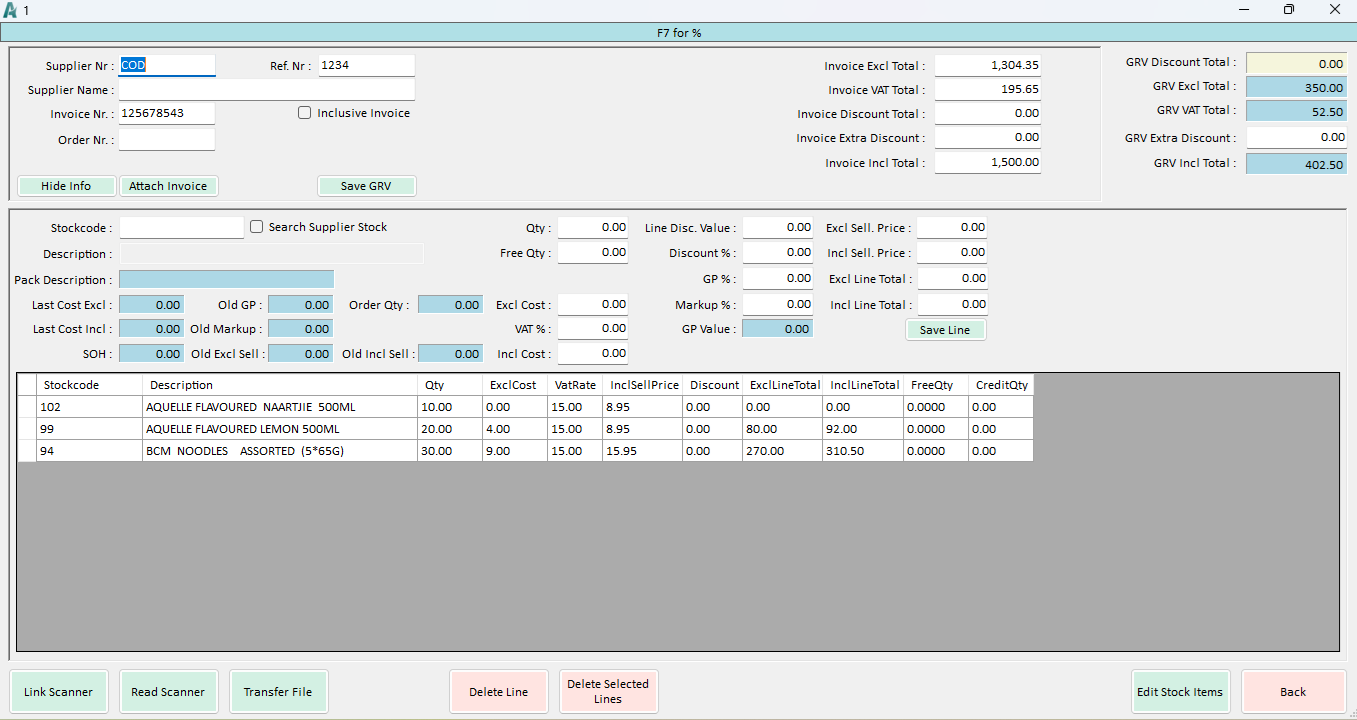Click the Supplier Name text field
The width and height of the screenshot is (1357, 720).
click(x=266, y=90)
